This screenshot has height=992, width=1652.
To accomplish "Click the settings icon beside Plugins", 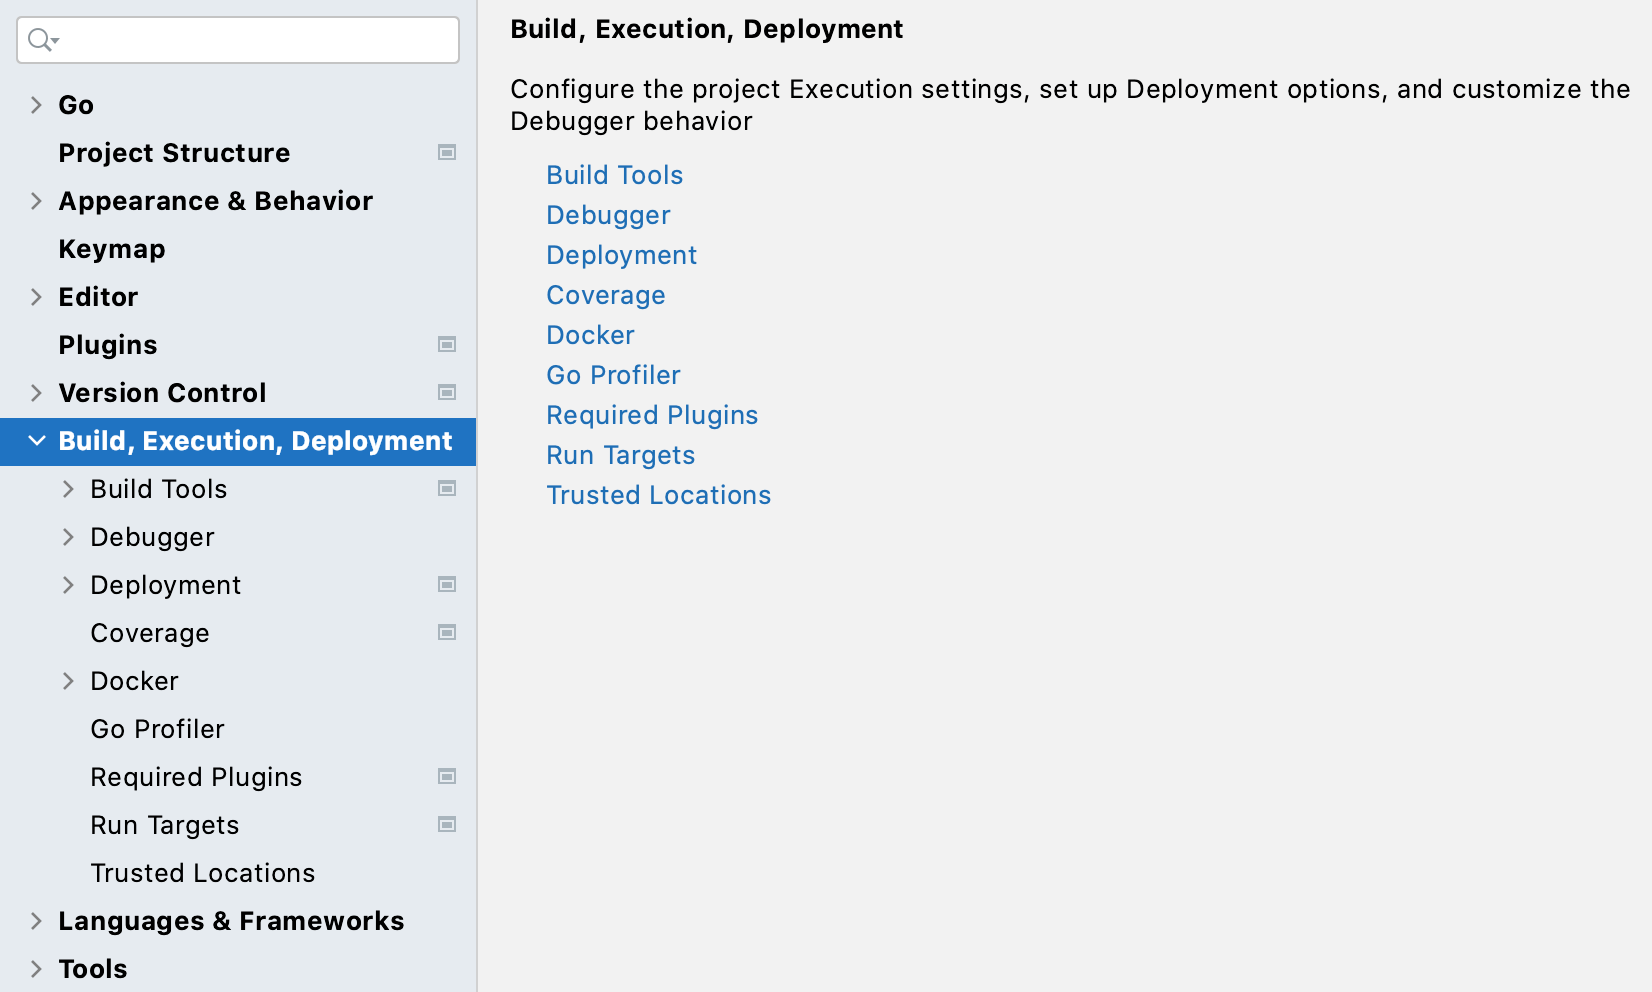I will click(447, 344).
